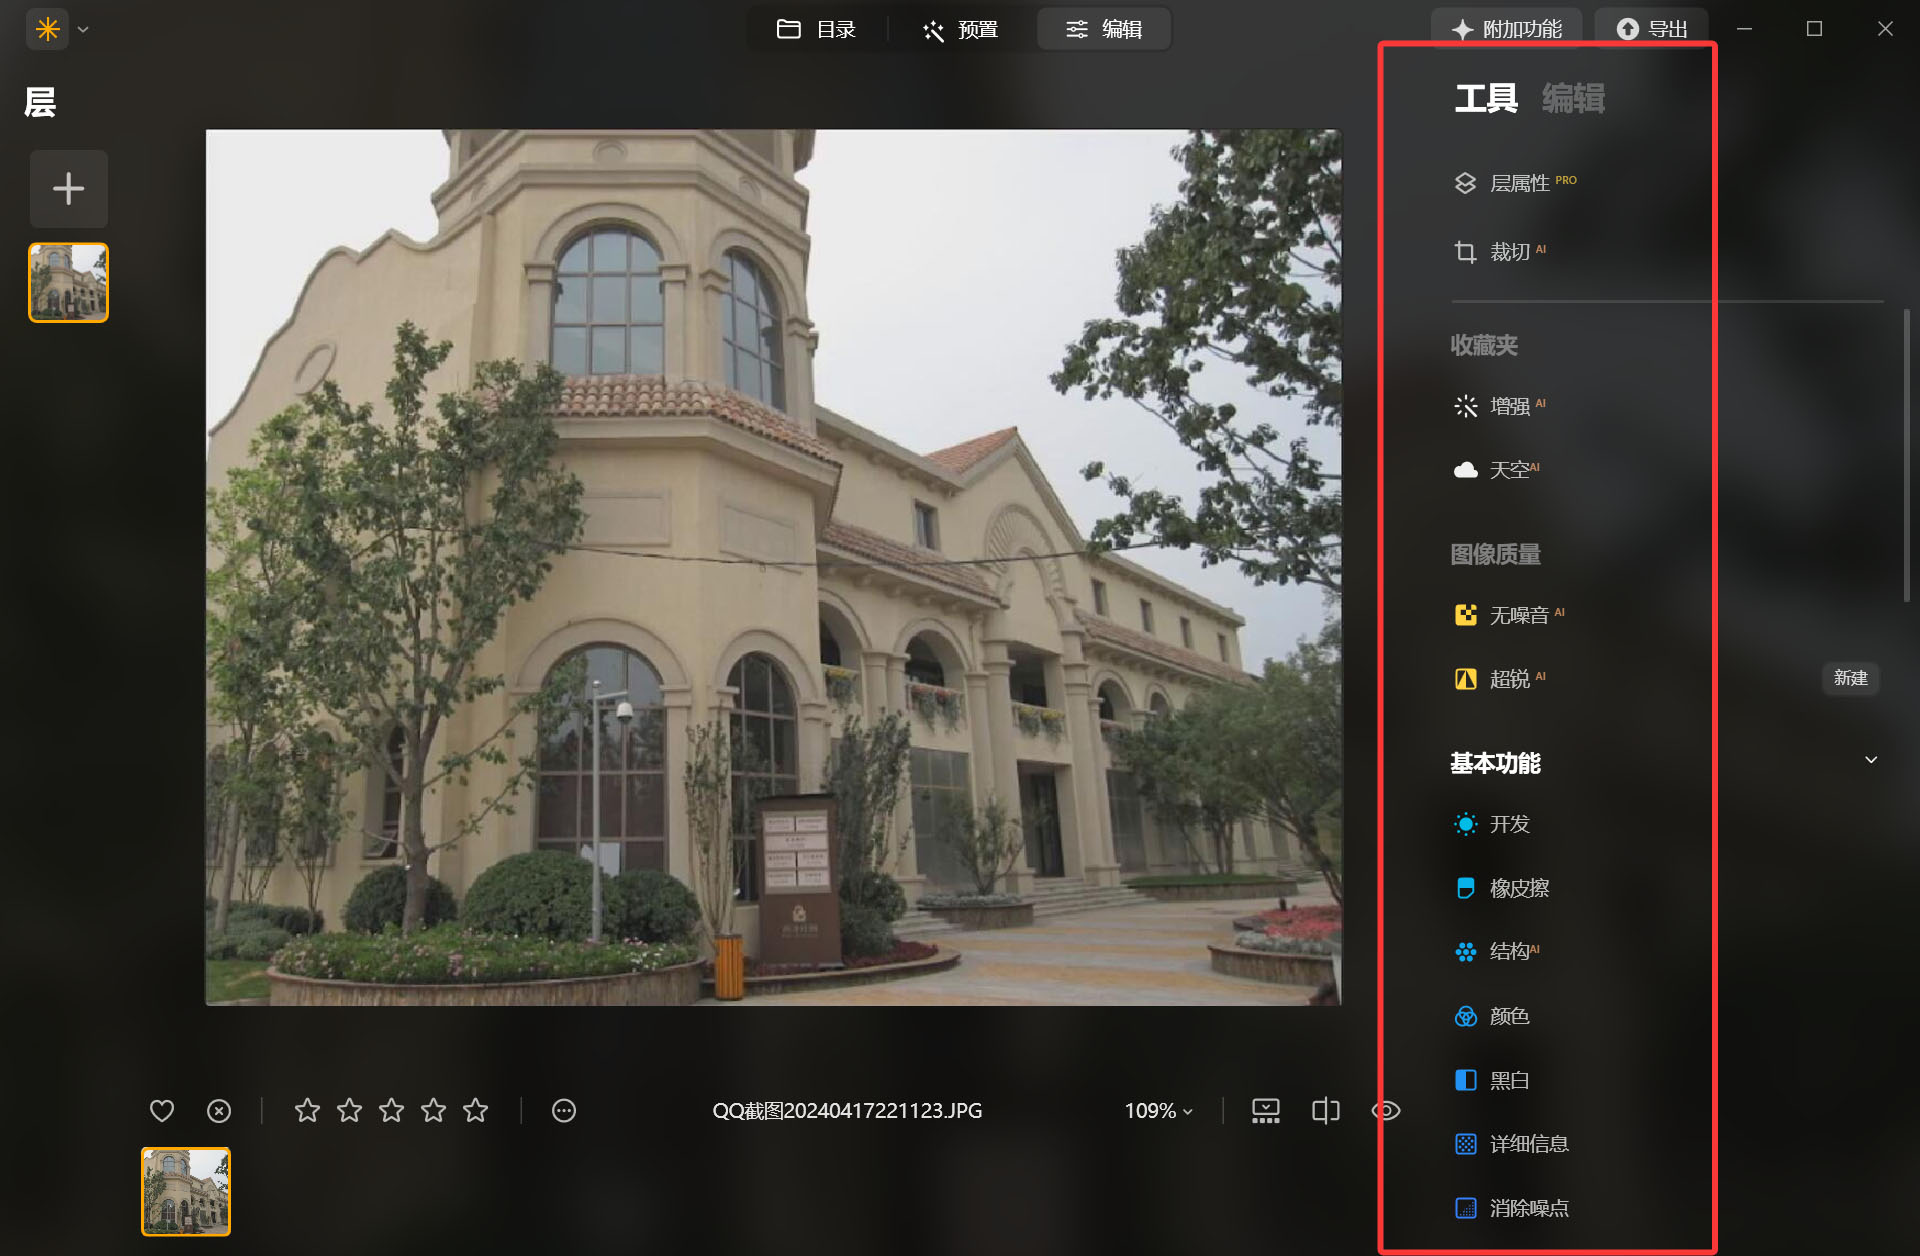Select the 编辑 edit tab in the top bar

click(1104, 29)
